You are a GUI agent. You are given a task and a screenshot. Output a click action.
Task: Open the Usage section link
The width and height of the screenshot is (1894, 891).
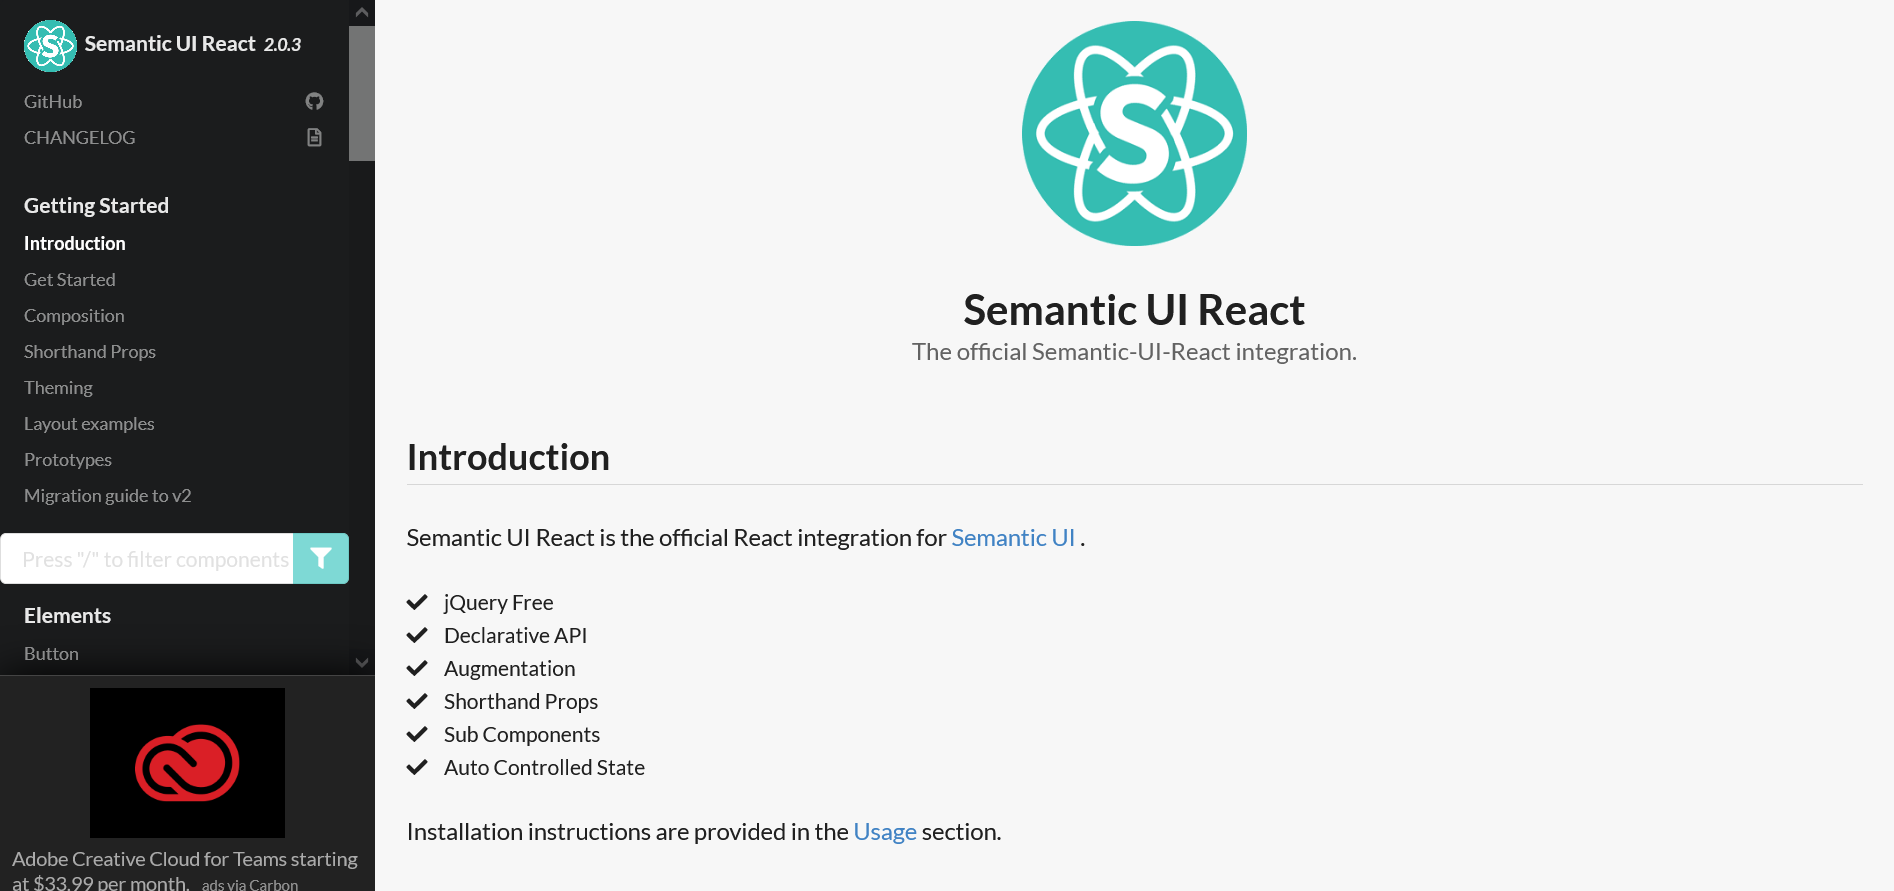884,831
